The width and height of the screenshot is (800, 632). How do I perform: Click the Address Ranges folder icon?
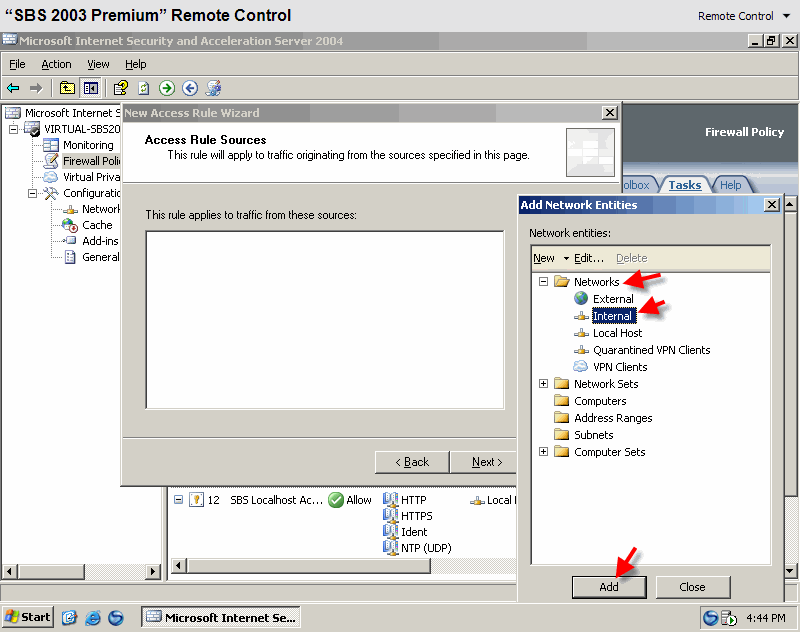point(561,418)
